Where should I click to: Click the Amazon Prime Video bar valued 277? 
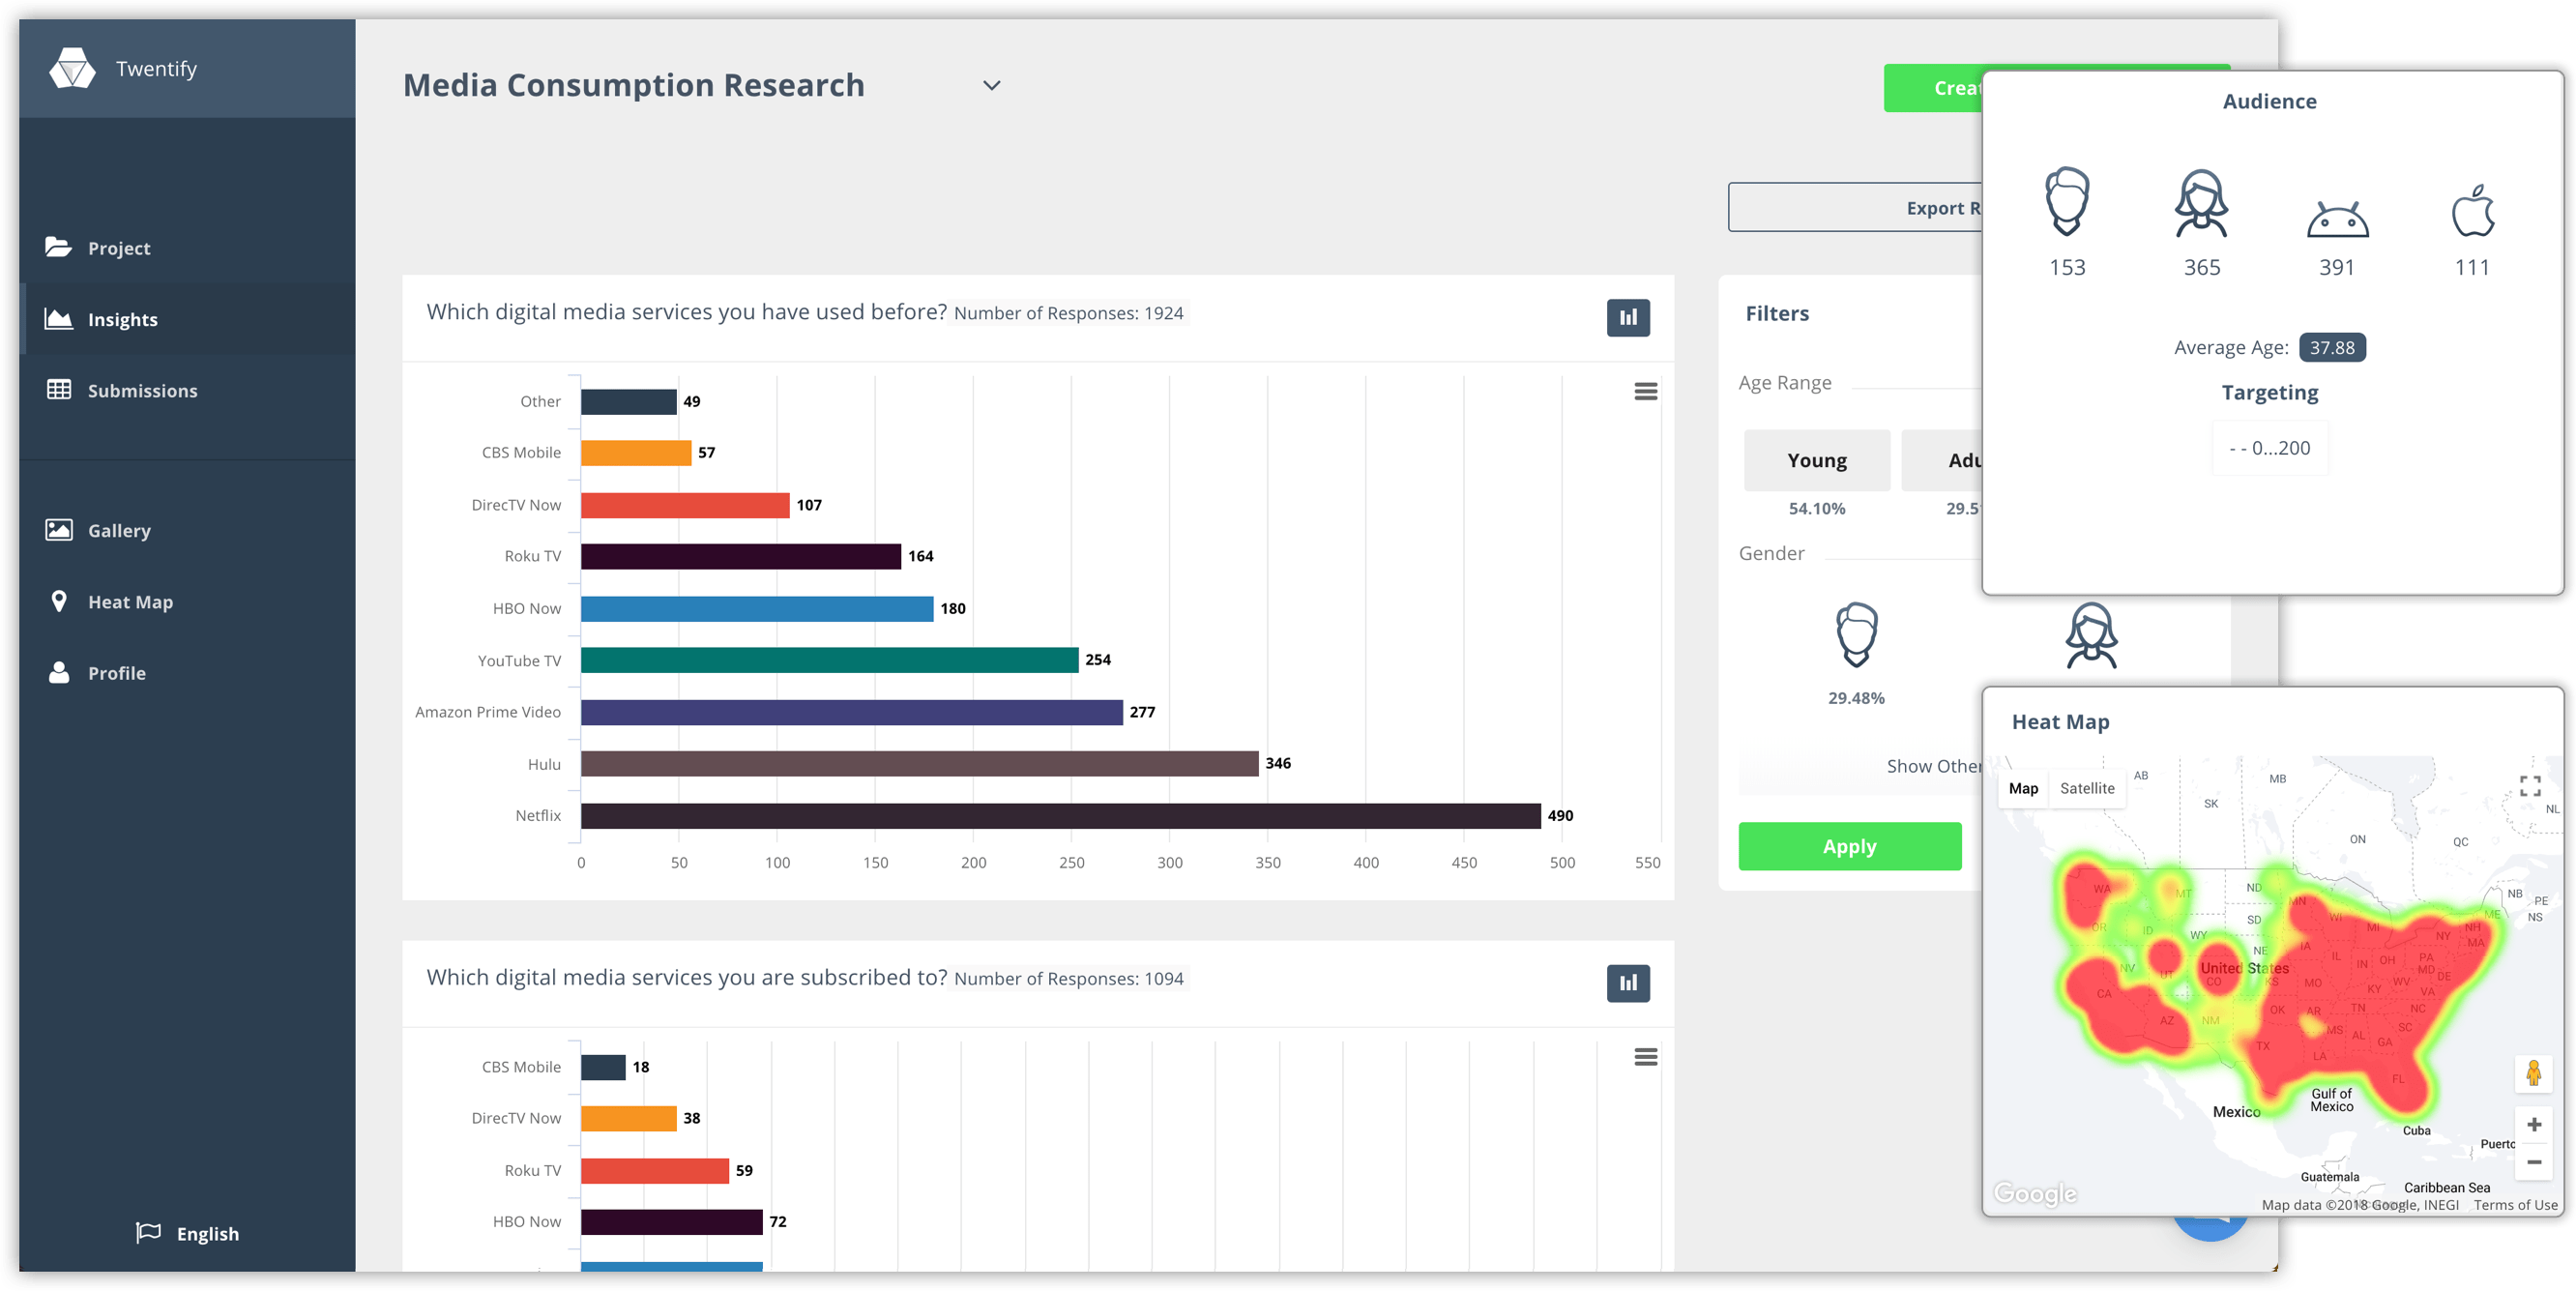(851, 711)
